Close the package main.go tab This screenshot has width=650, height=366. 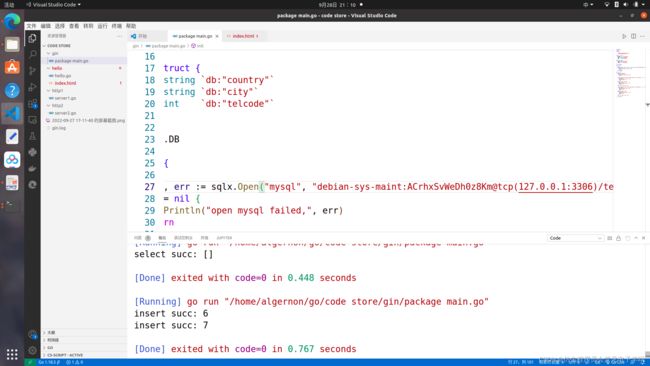coord(217,36)
